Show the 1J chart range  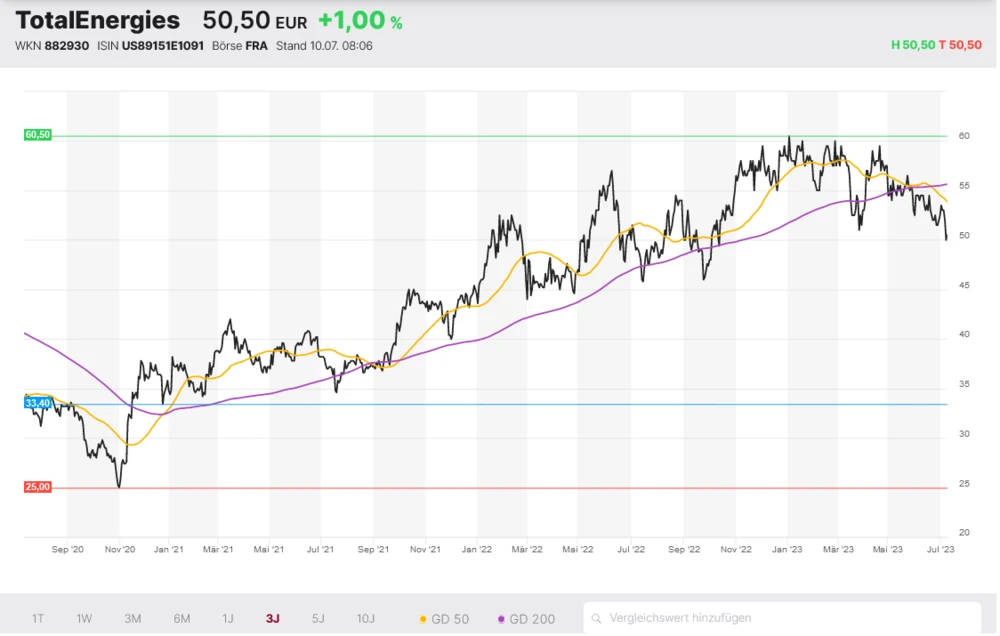click(x=227, y=618)
